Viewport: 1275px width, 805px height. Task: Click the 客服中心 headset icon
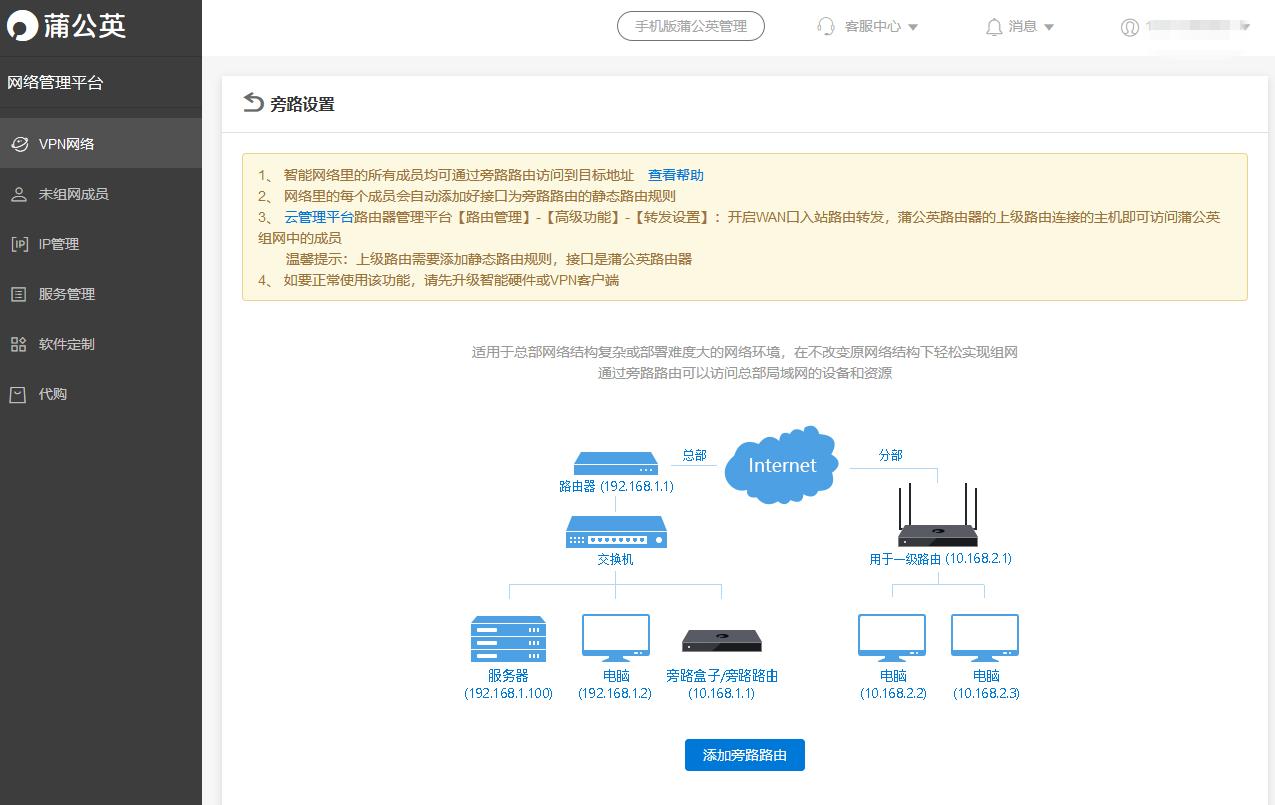tap(823, 26)
